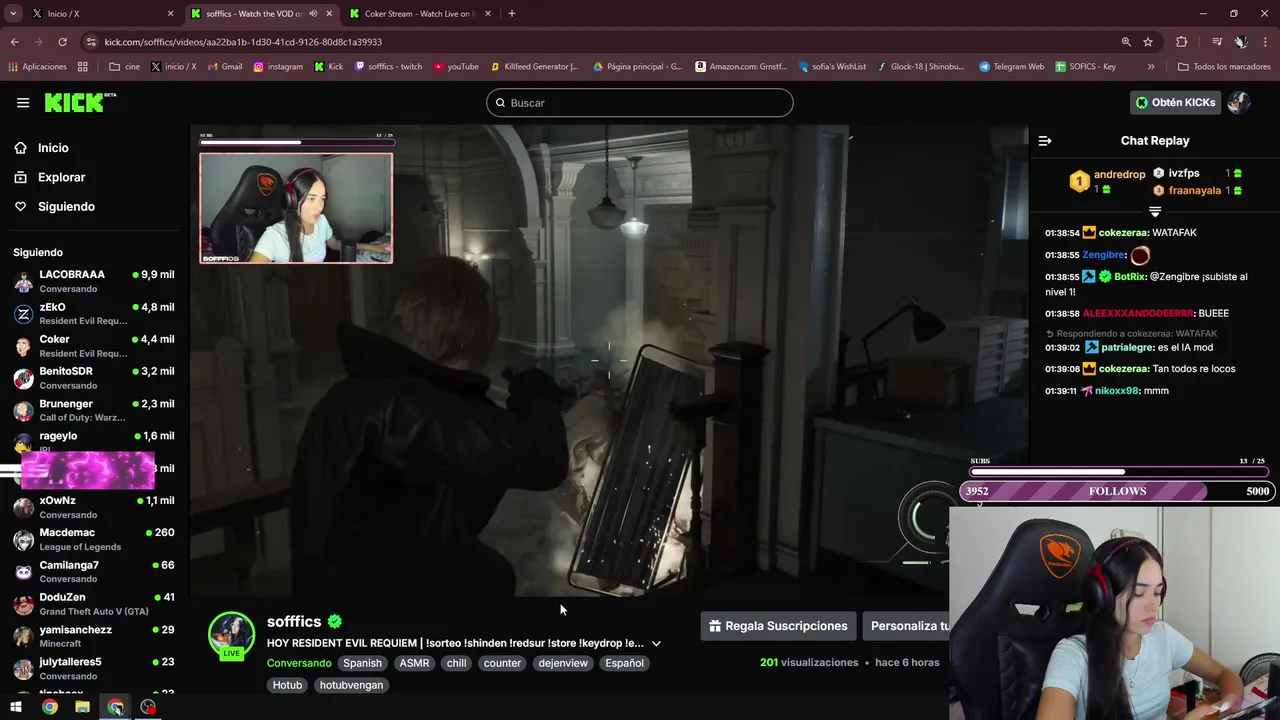Open Coker channel from sidebar
1280x720 pixels.
94,346
